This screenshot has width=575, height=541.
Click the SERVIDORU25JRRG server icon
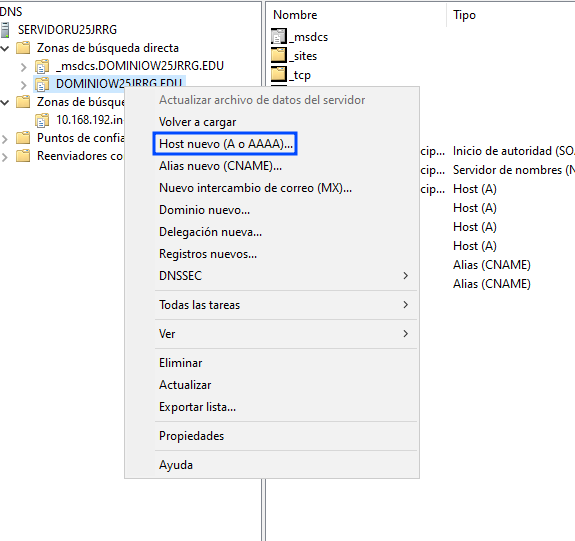tap(5, 30)
